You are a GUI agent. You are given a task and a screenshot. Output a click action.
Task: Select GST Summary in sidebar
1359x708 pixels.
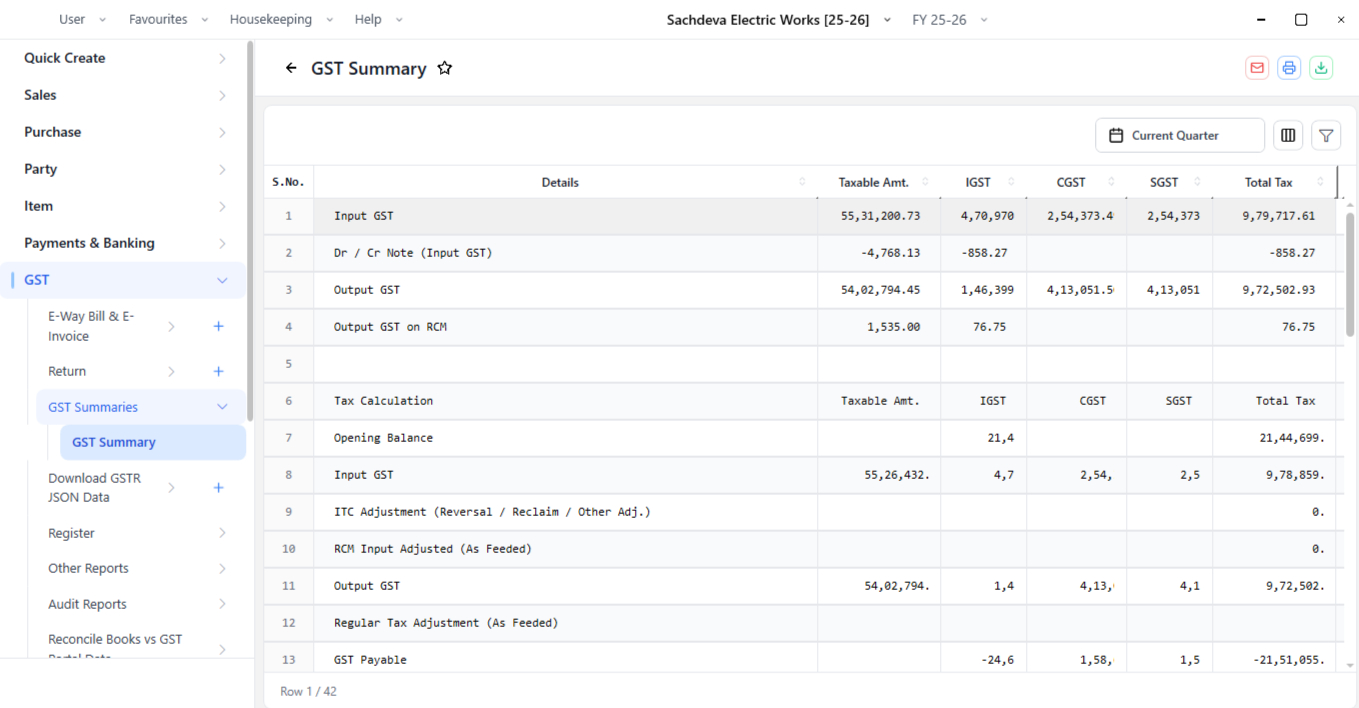(153, 442)
